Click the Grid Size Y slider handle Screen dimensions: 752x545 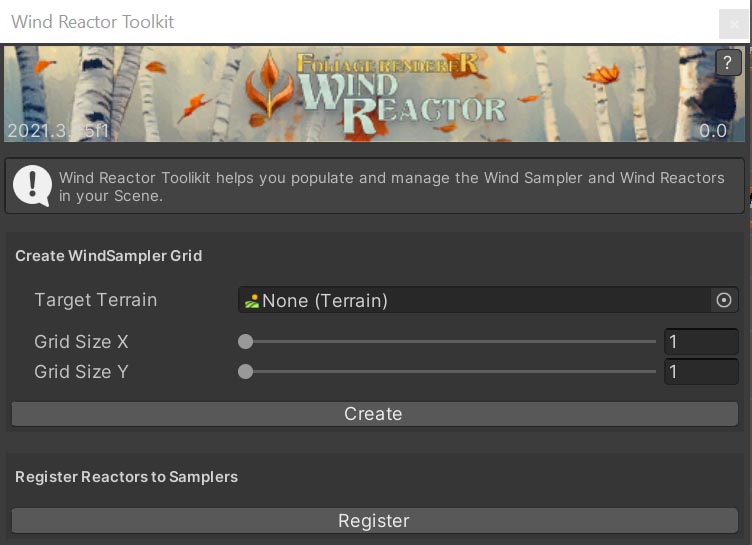click(x=245, y=372)
